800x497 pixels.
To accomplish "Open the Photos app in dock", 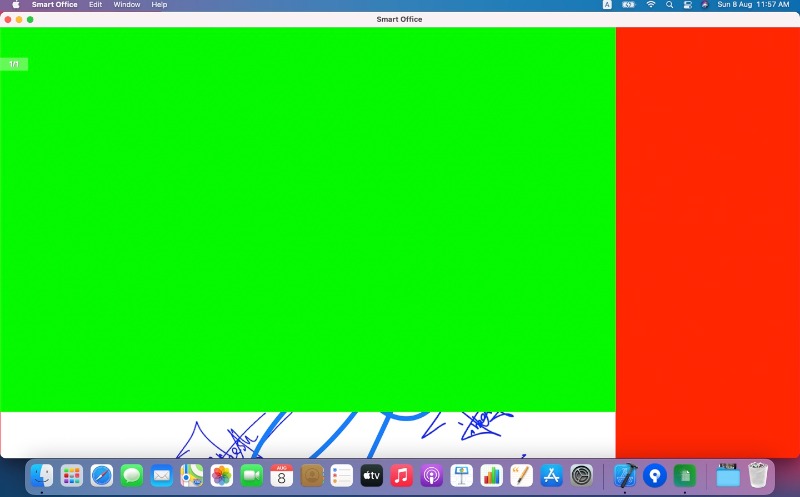I will [222, 475].
